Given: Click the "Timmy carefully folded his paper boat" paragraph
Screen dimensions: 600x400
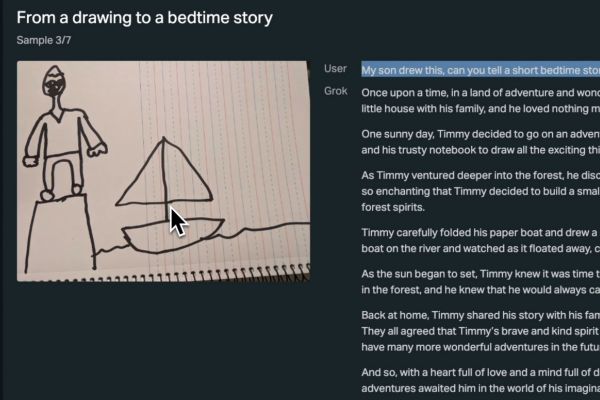Looking at the screenshot, I should (480, 240).
